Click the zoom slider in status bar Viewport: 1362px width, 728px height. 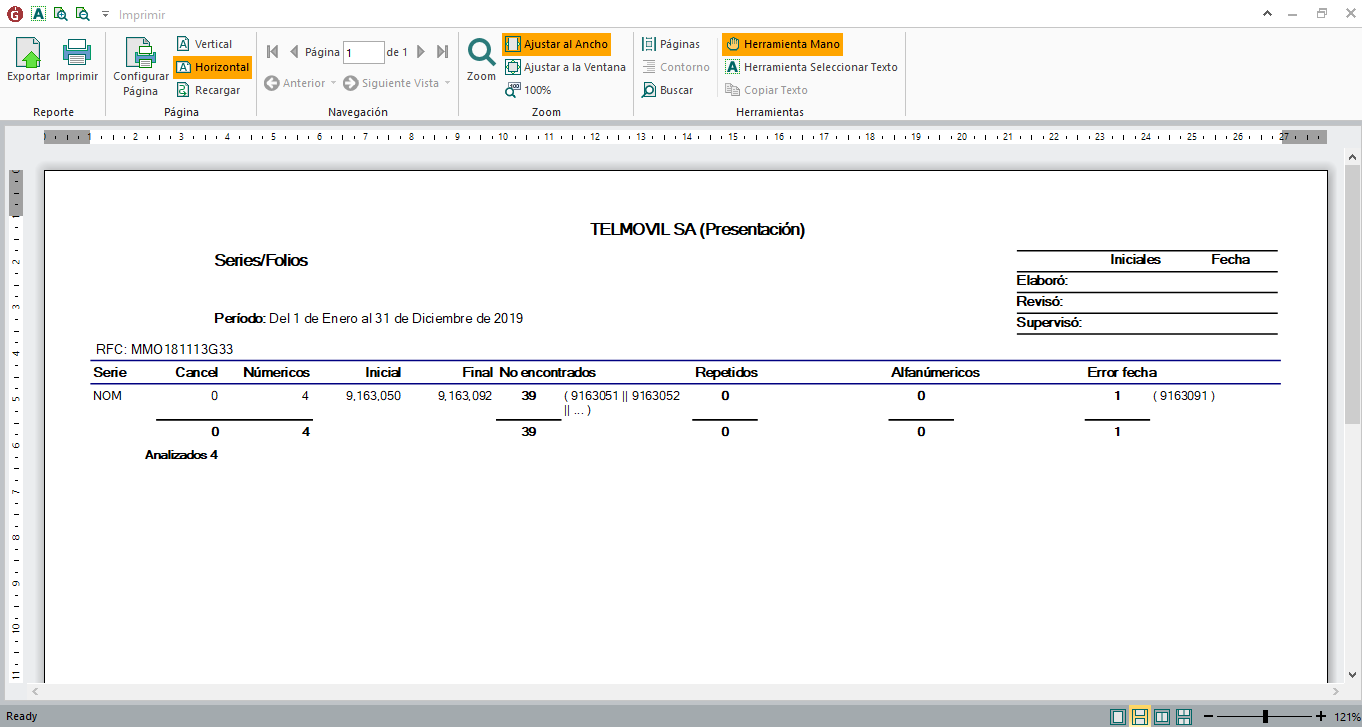pos(1265,716)
